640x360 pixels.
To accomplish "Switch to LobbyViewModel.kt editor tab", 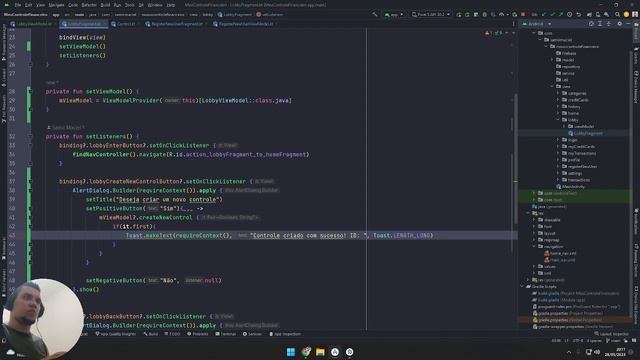I will point(34,24).
